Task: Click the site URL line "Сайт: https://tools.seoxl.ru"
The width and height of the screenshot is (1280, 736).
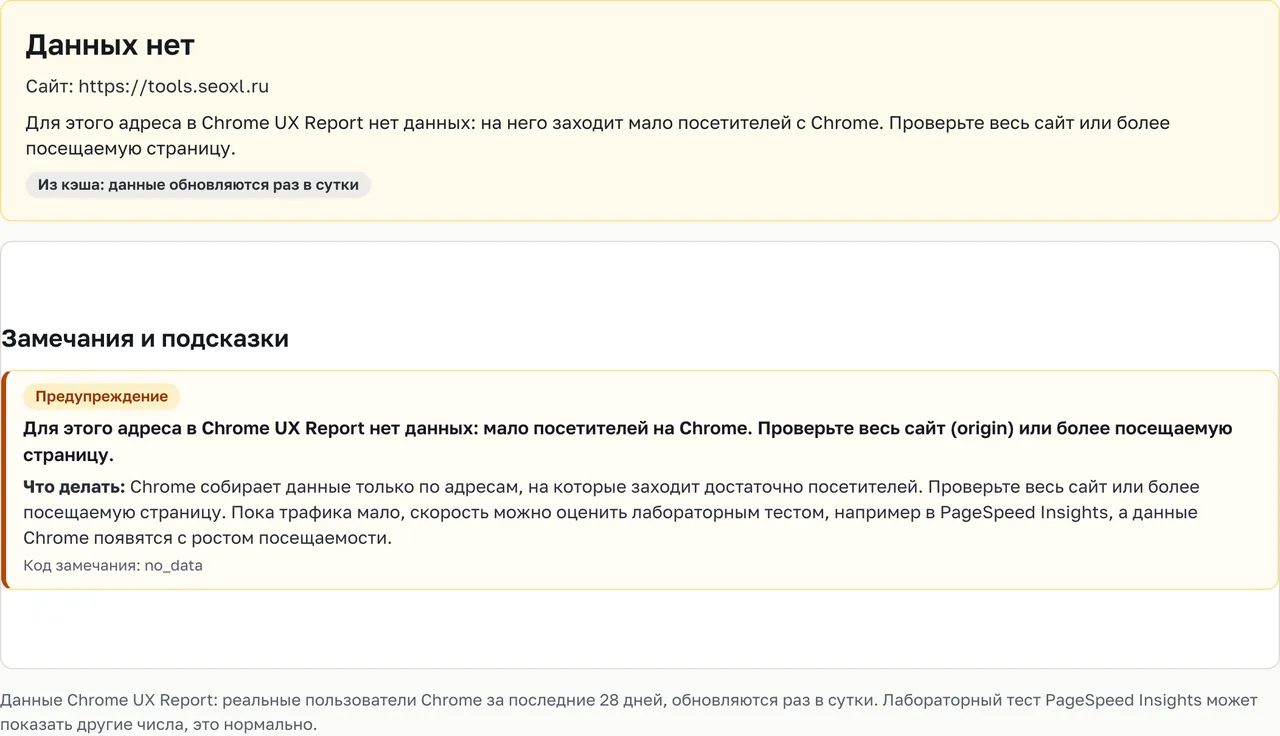Action: click(x=147, y=87)
